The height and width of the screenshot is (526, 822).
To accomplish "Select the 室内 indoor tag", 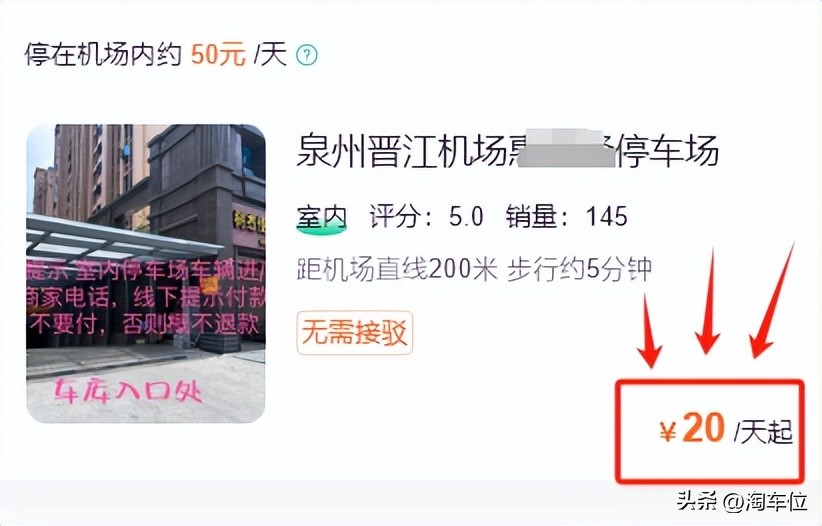I will click(321, 217).
